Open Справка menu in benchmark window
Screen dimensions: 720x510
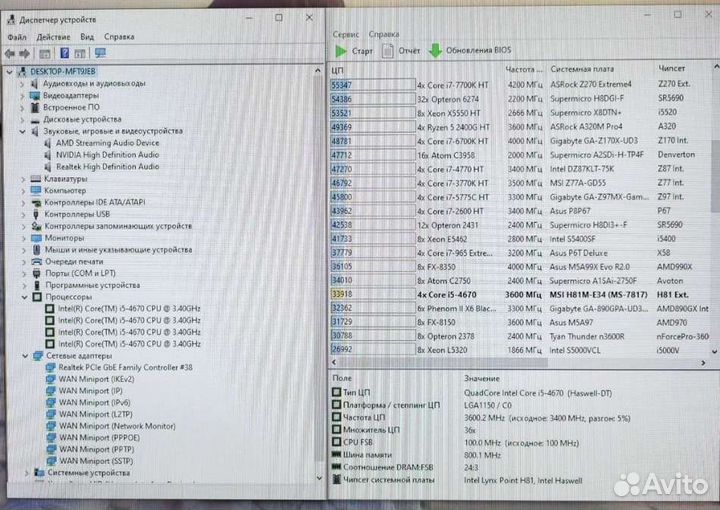(x=384, y=34)
